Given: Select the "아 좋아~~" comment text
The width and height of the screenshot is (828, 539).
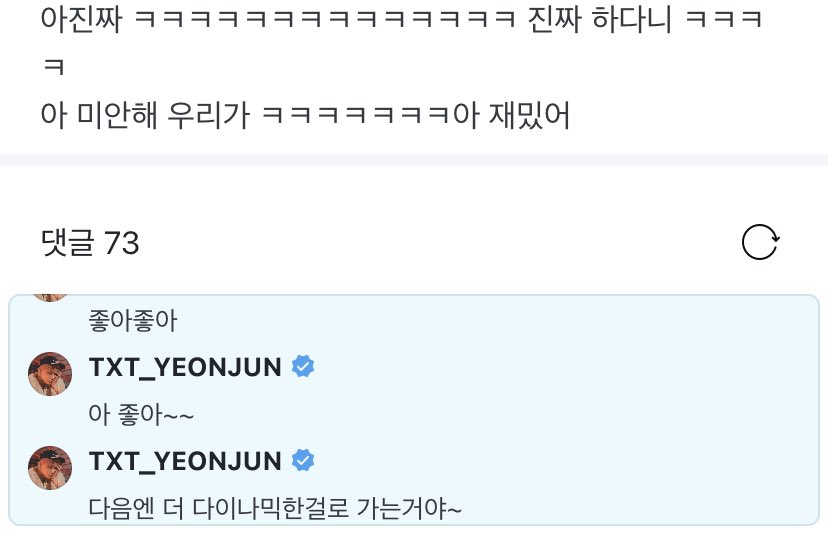Looking at the screenshot, I should tap(141, 414).
